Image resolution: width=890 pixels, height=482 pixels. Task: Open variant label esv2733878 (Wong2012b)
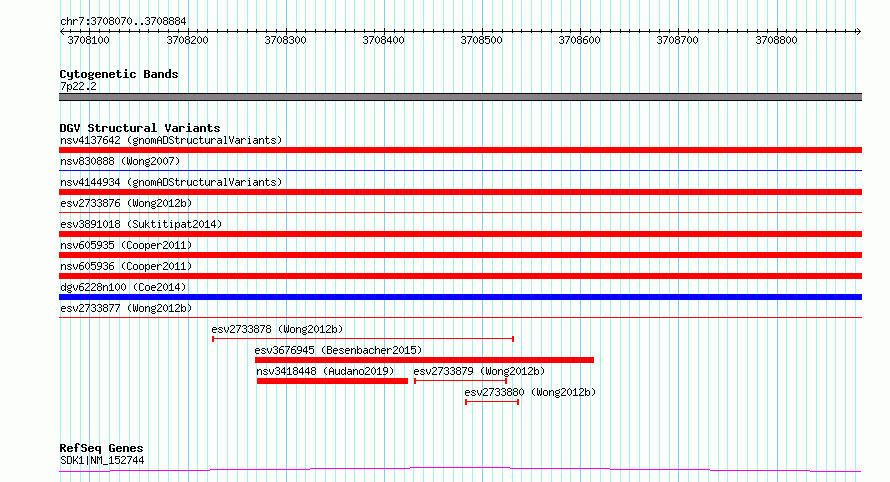[277, 329]
